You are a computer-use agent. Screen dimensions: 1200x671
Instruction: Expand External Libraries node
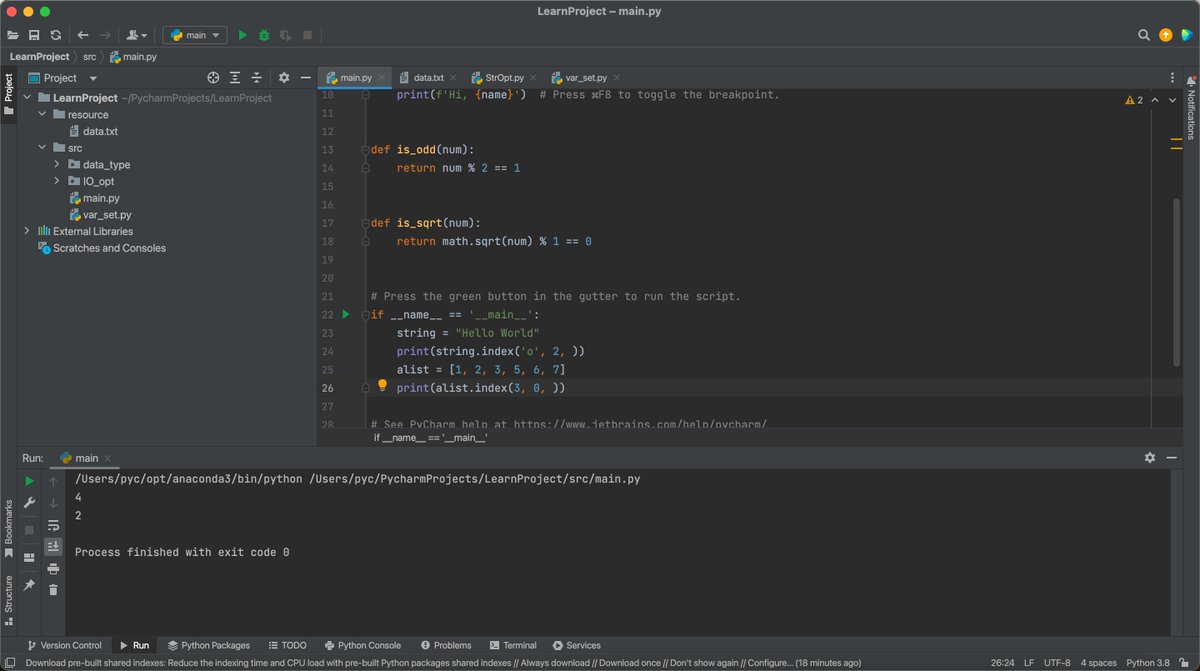tap(28, 231)
